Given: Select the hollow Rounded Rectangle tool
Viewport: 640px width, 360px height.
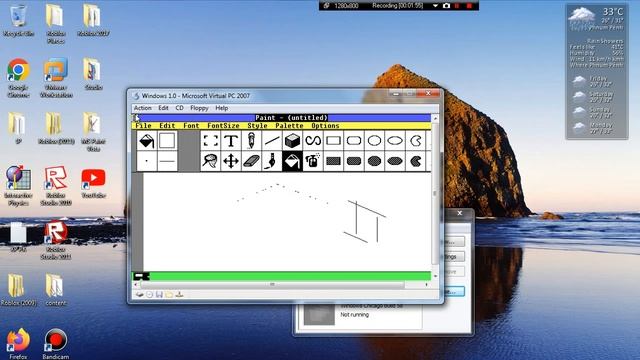Looking at the screenshot, I should [354, 141].
